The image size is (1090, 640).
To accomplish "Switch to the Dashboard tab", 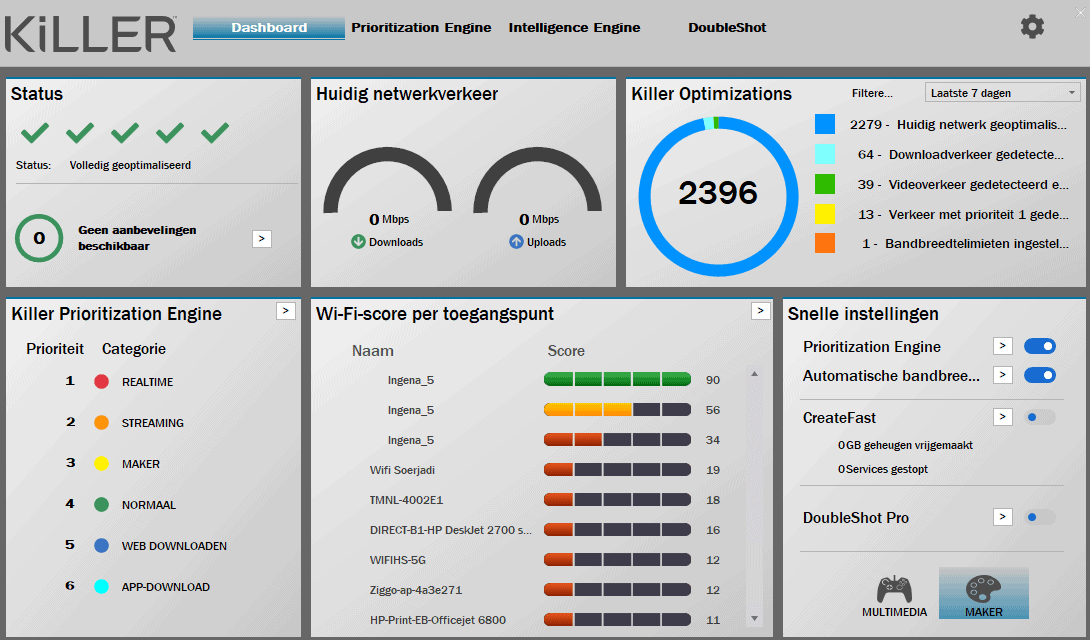I will tap(269, 28).
